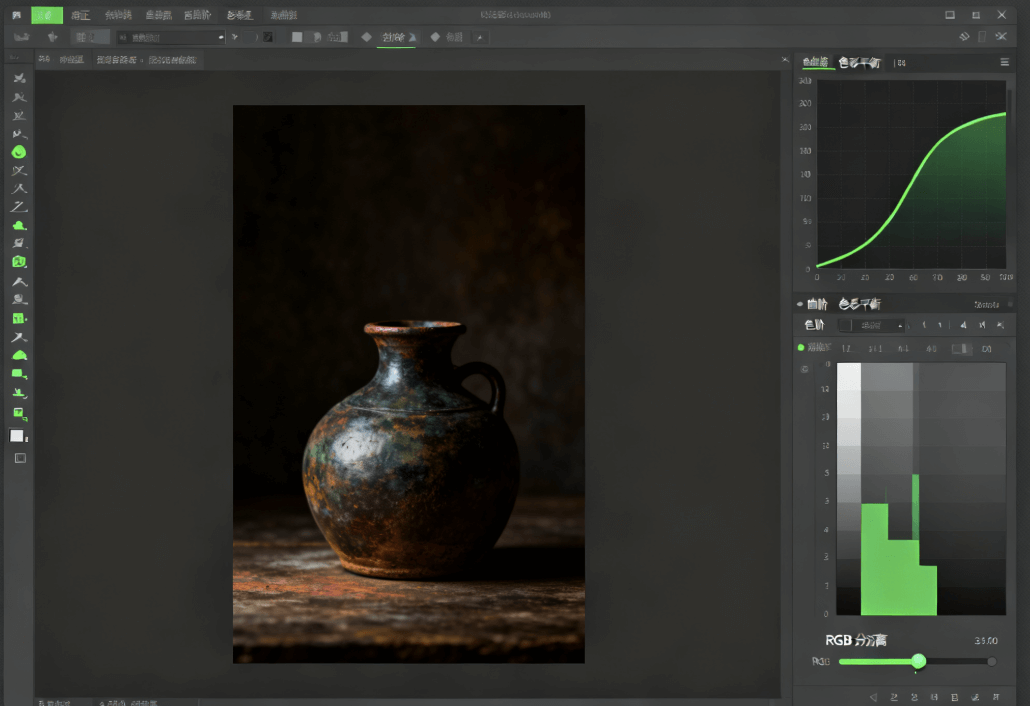This screenshot has height=706, width=1030.
Task: Click the white foreground color swatch
Action: tap(17, 436)
